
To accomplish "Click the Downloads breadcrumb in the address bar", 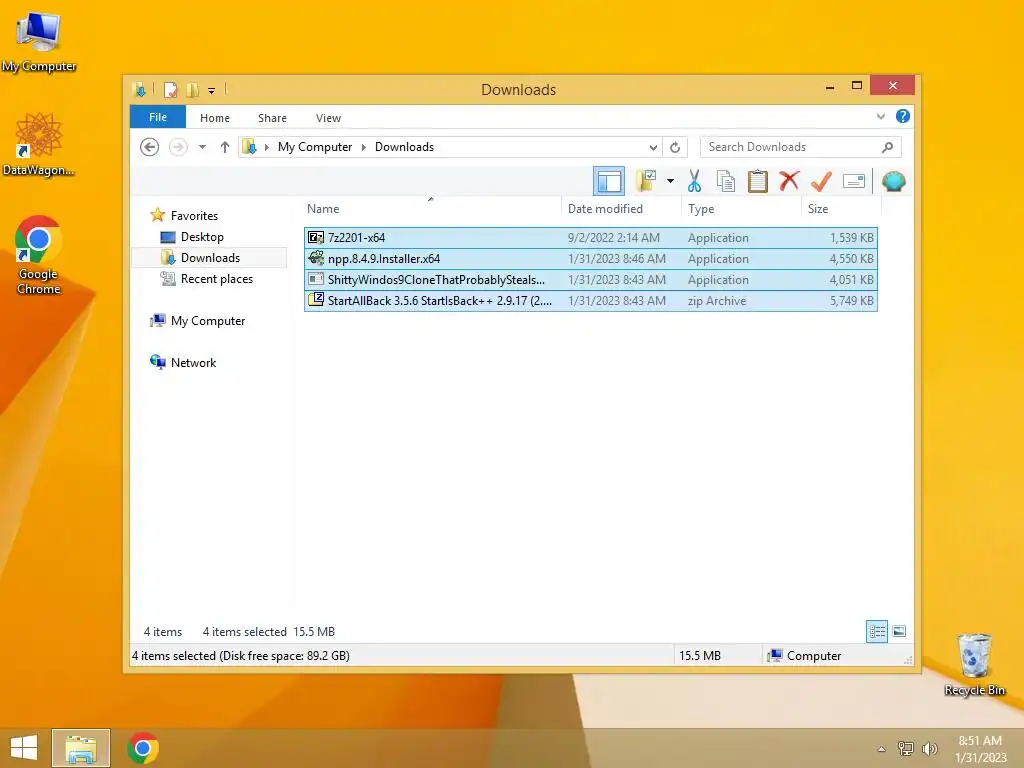I will point(404,147).
